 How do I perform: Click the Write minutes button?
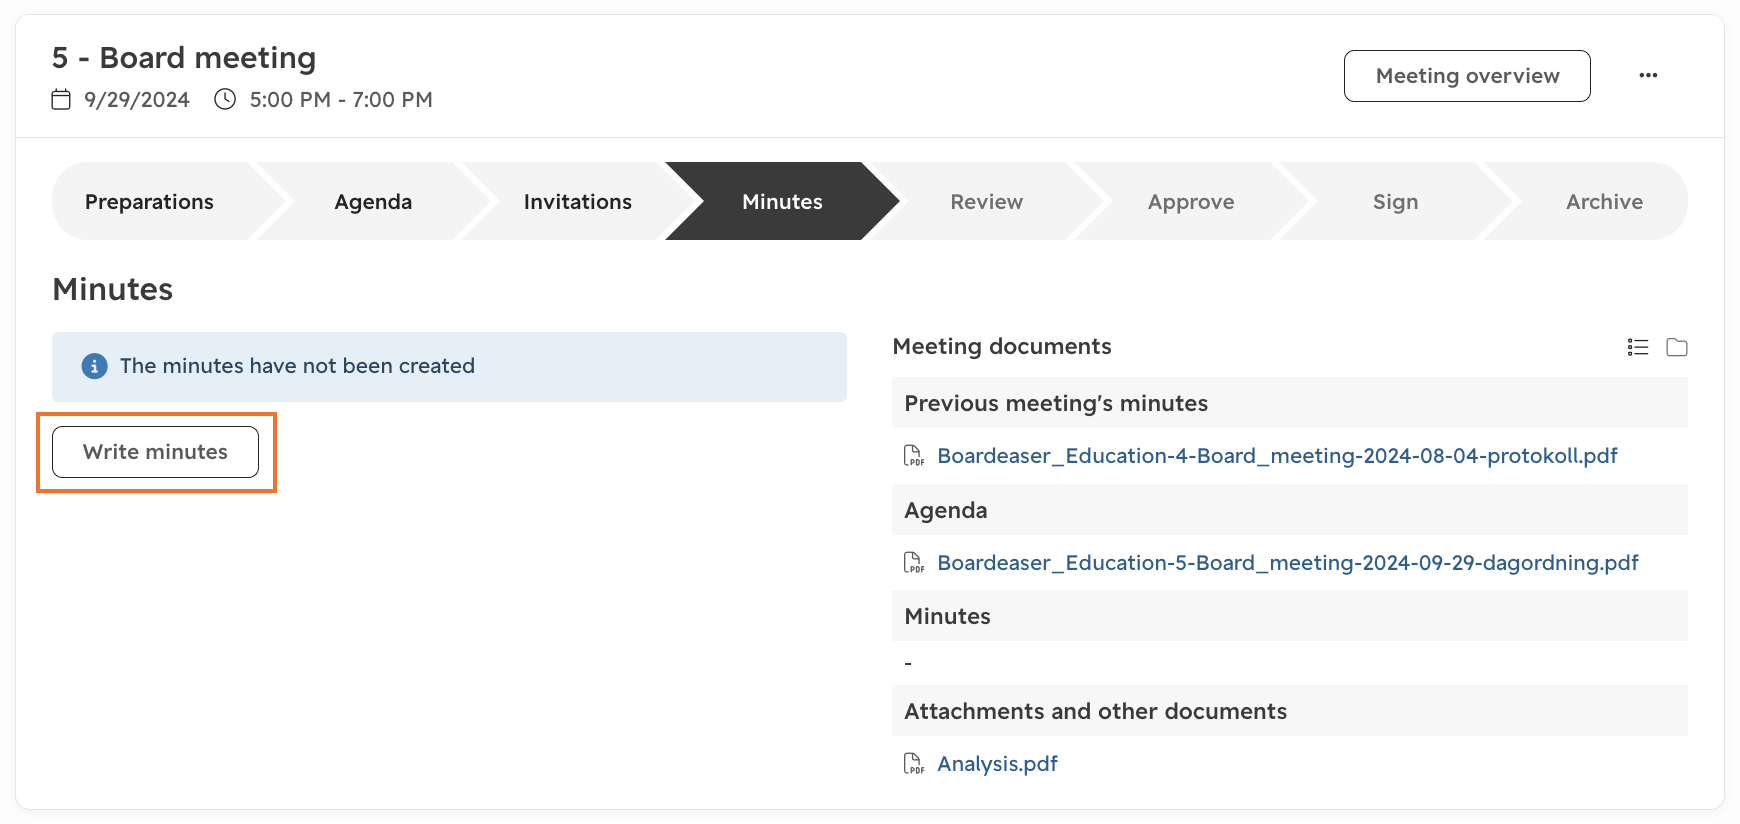(x=155, y=452)
